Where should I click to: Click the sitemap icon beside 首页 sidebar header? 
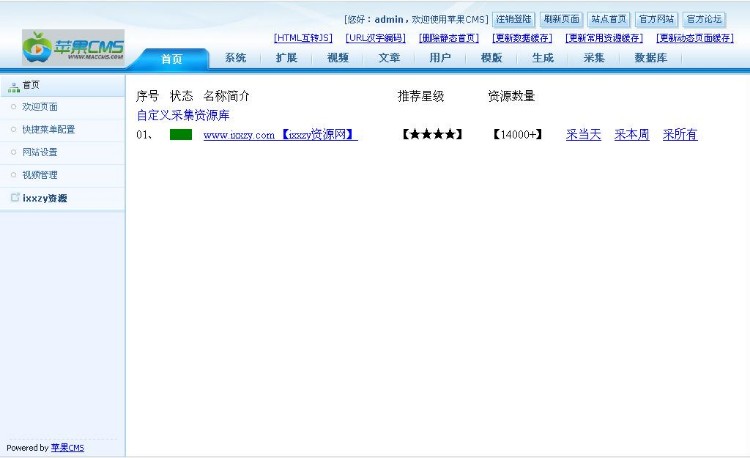coord(14,87)
